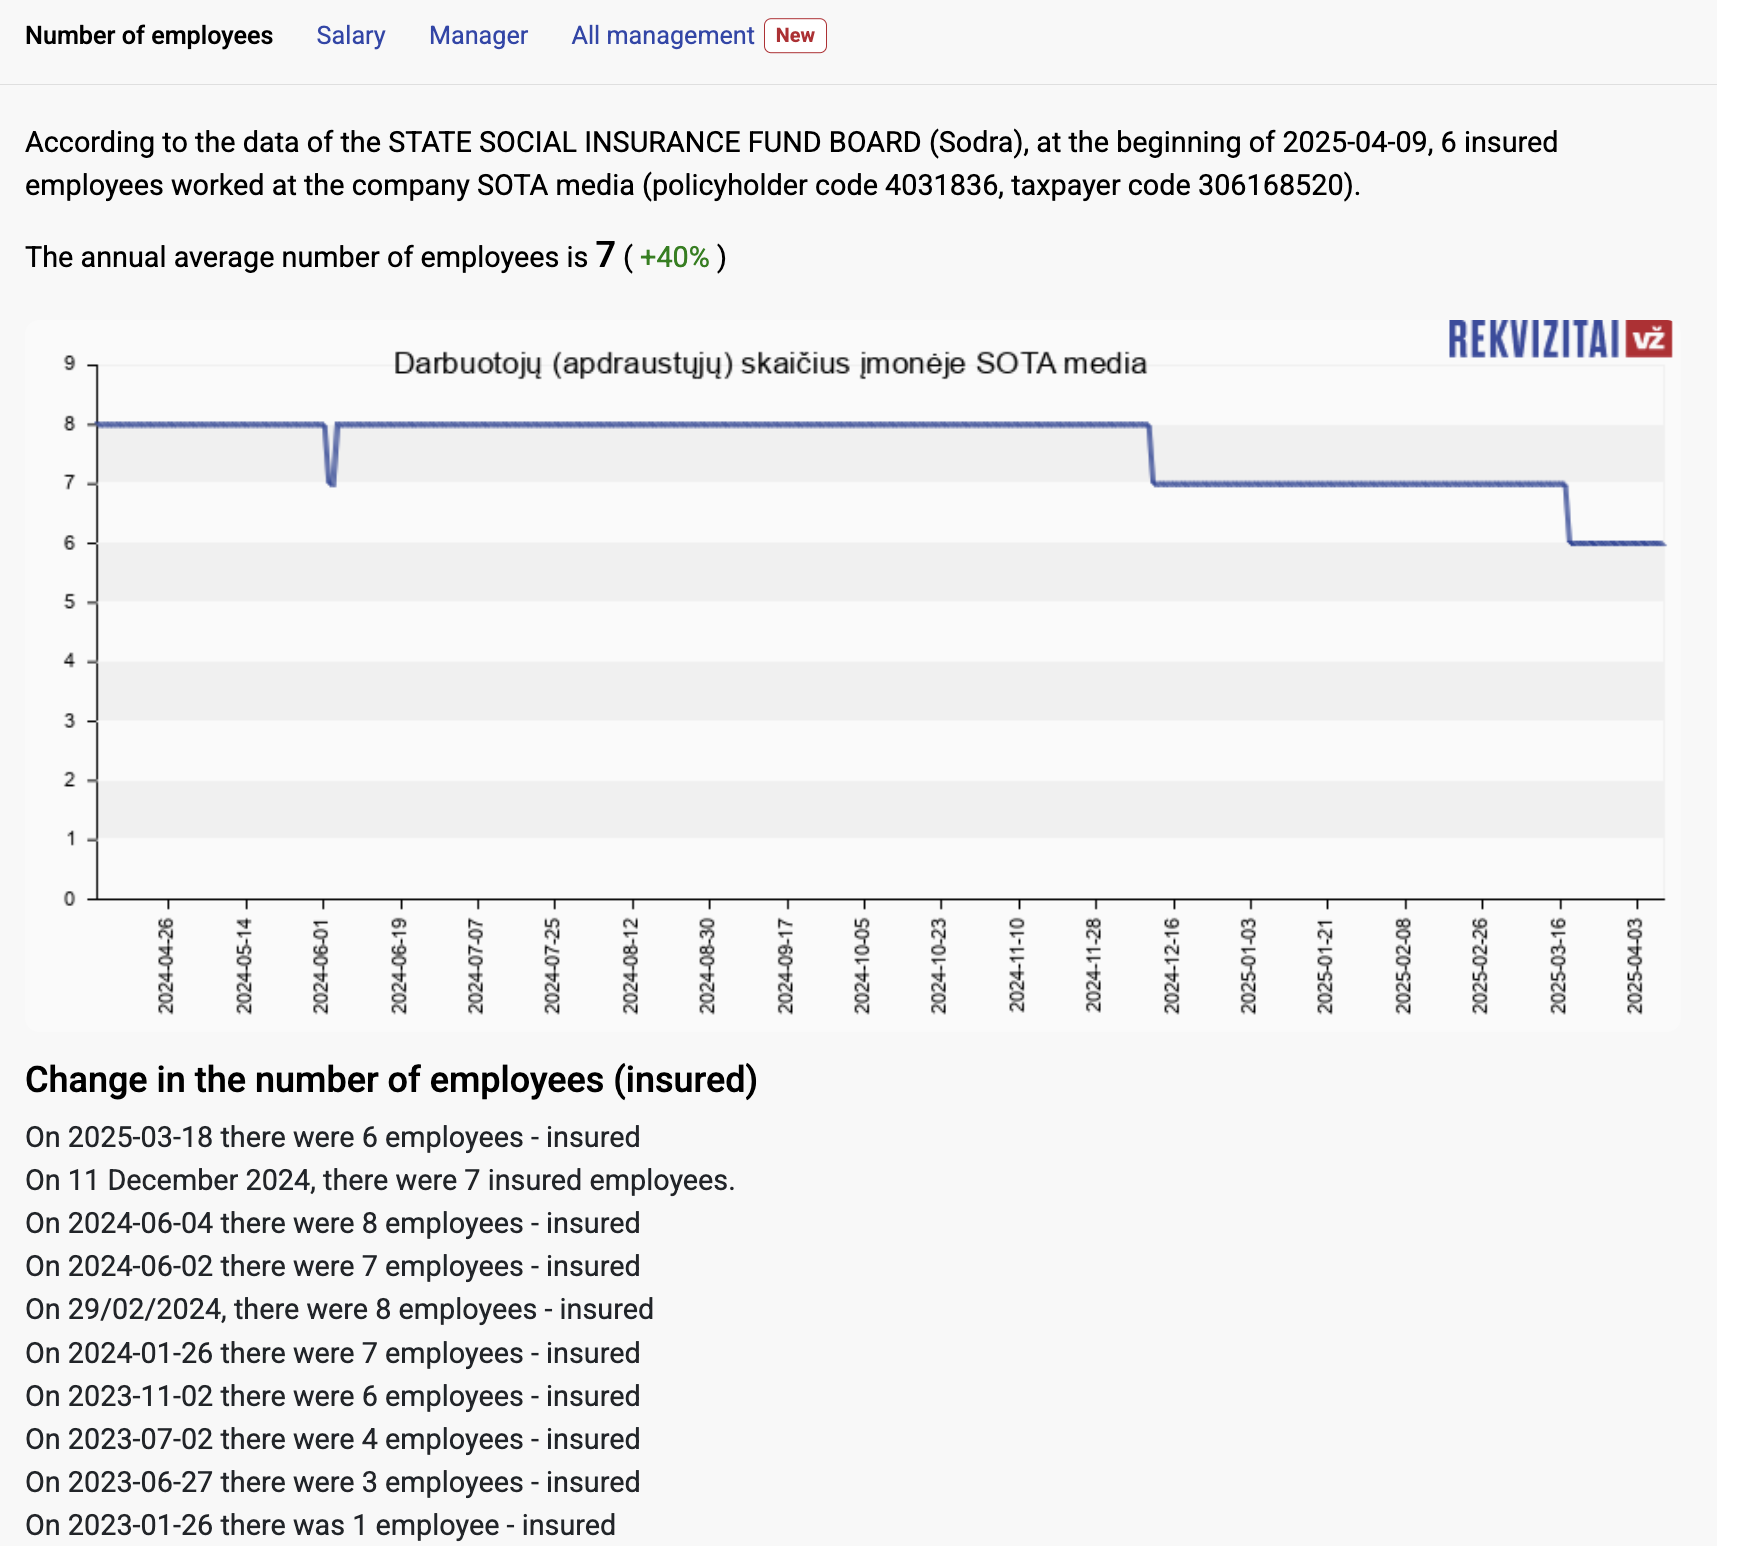Image resolution: width=1752 pixels, height=1546 pixels.
Task: Click the 2024-09-17 x-axis date label
Action: 785,966
